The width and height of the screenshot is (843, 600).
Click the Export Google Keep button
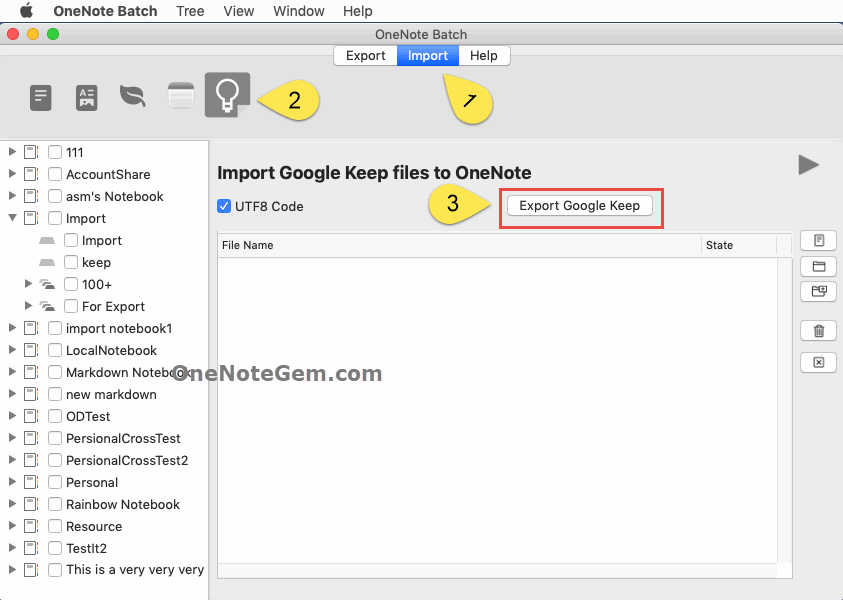point(580,206)
